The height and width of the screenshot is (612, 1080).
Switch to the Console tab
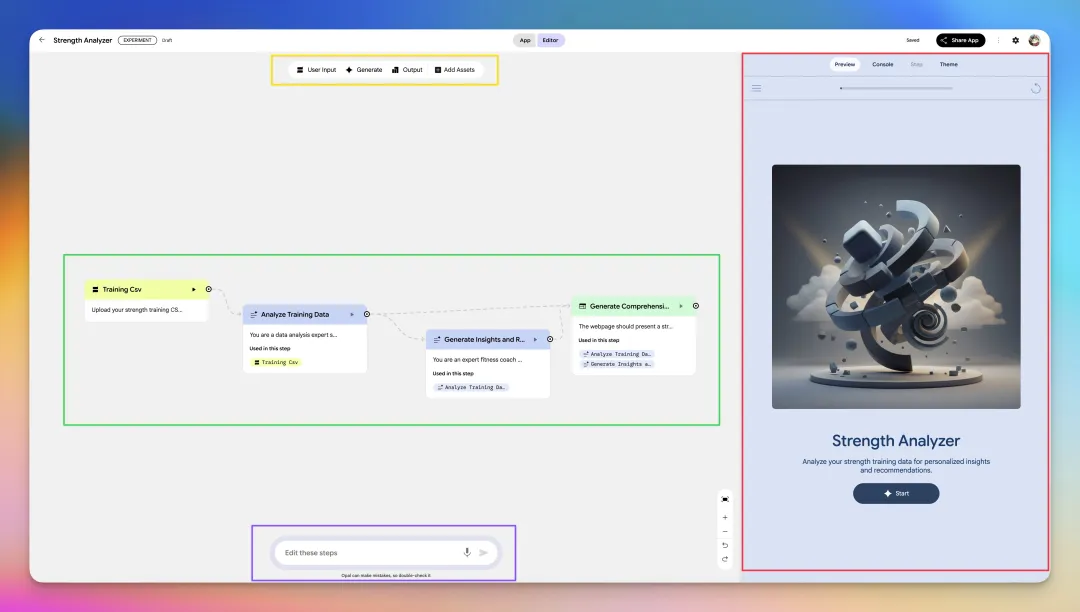click(x=882, y=64)
